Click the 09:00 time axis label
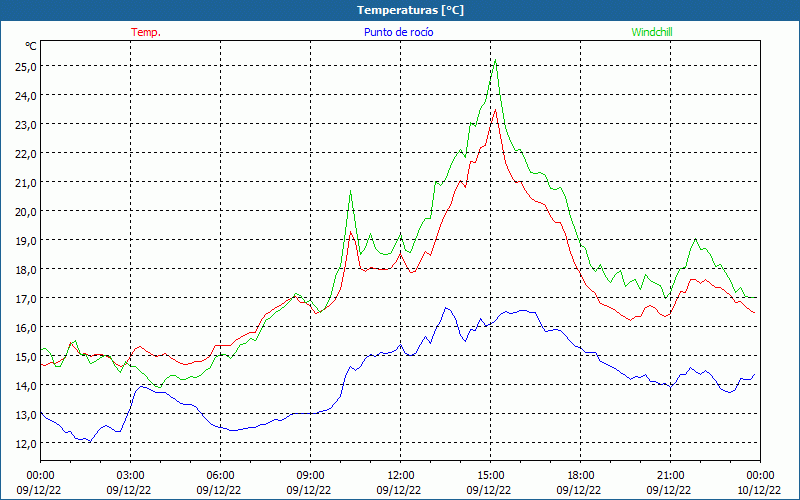The image size is (800, 500). (310, 476)
